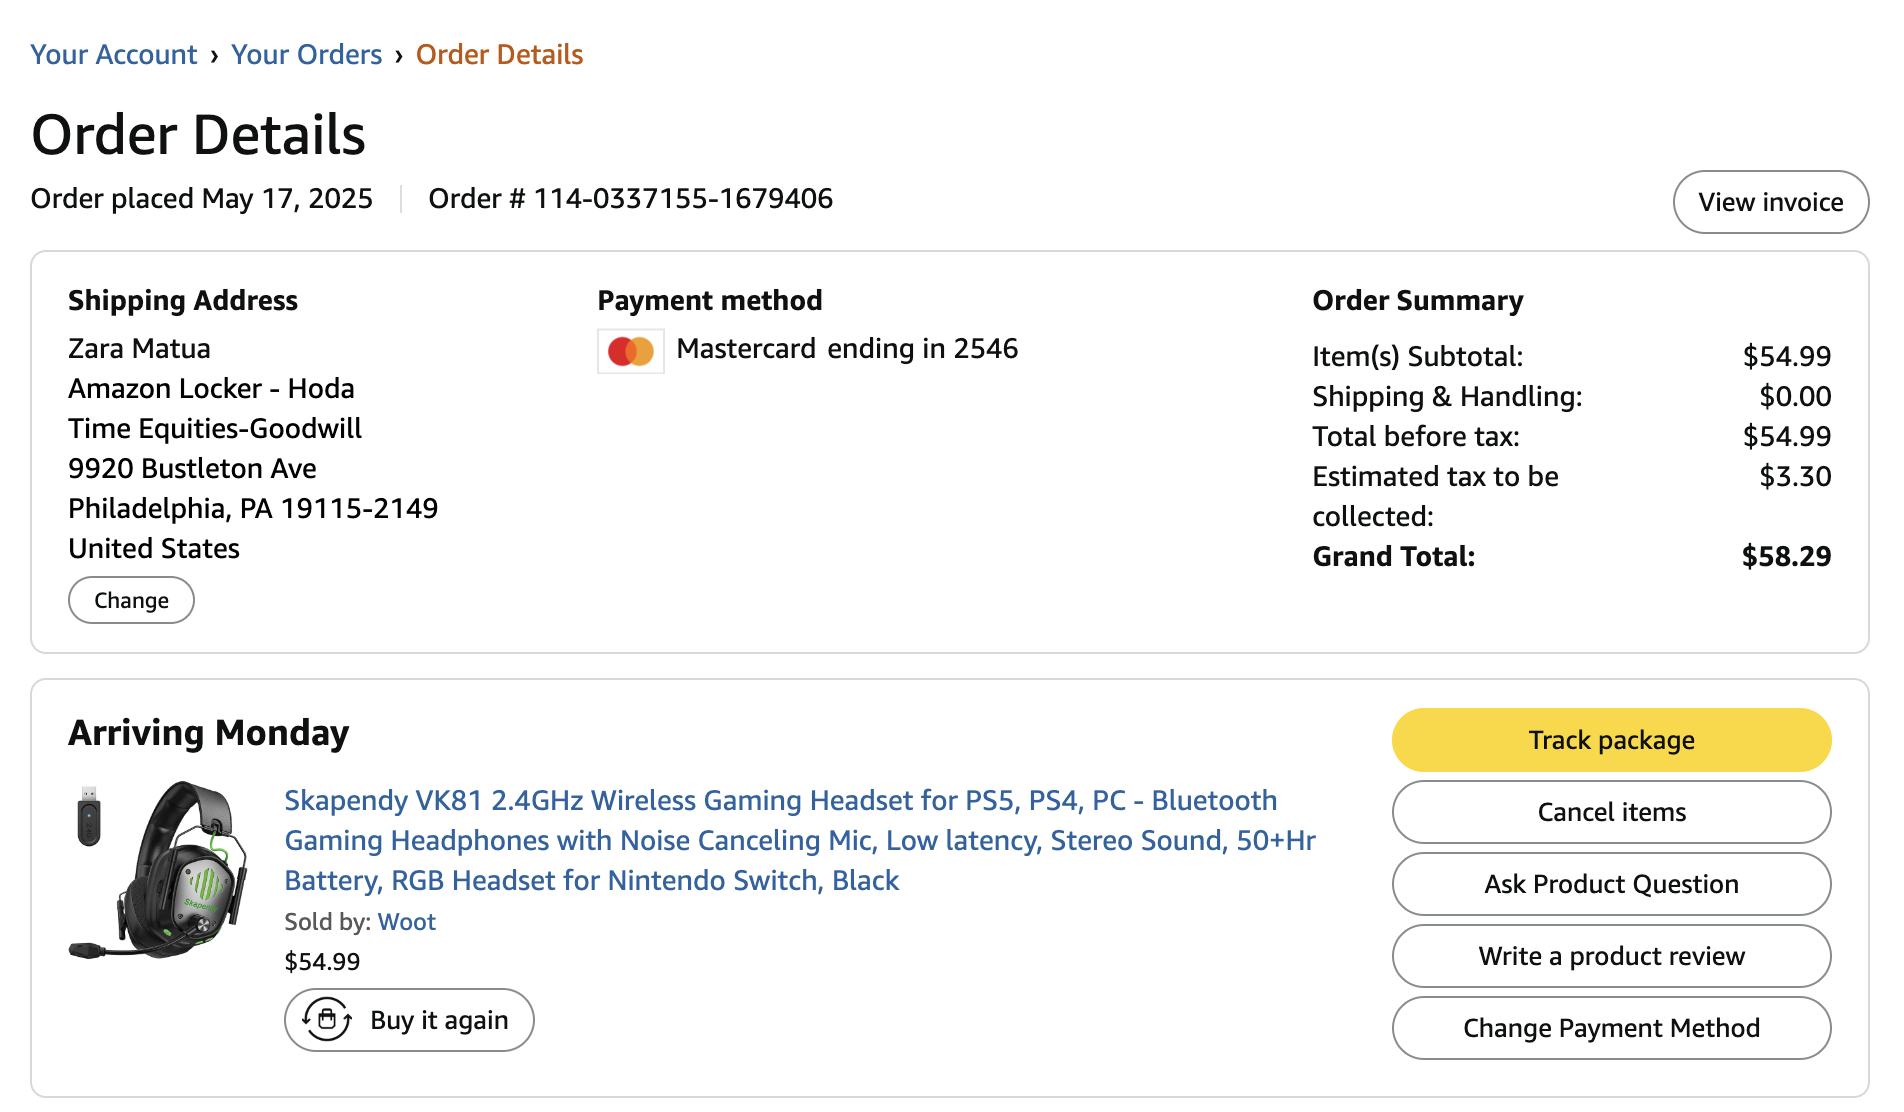This screenshot has height=1112, width=1904.
Task: Change Payment Method for order
Action: [1611, 1028]
